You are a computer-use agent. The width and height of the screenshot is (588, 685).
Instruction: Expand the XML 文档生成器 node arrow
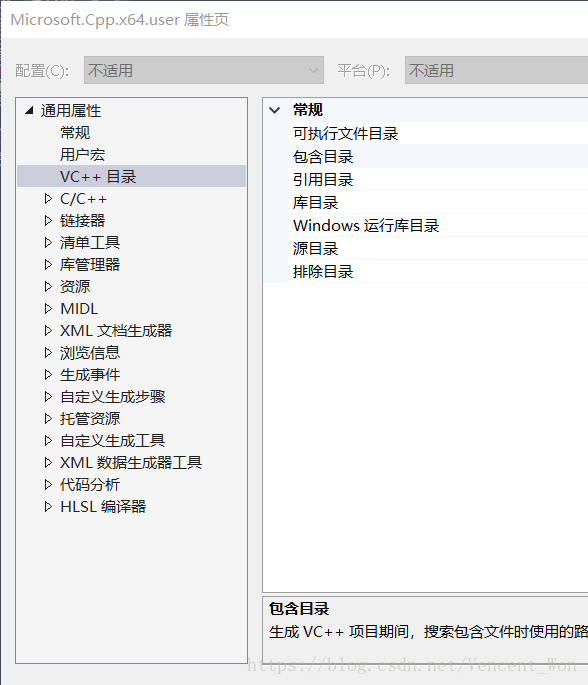(x=48, y=331)
